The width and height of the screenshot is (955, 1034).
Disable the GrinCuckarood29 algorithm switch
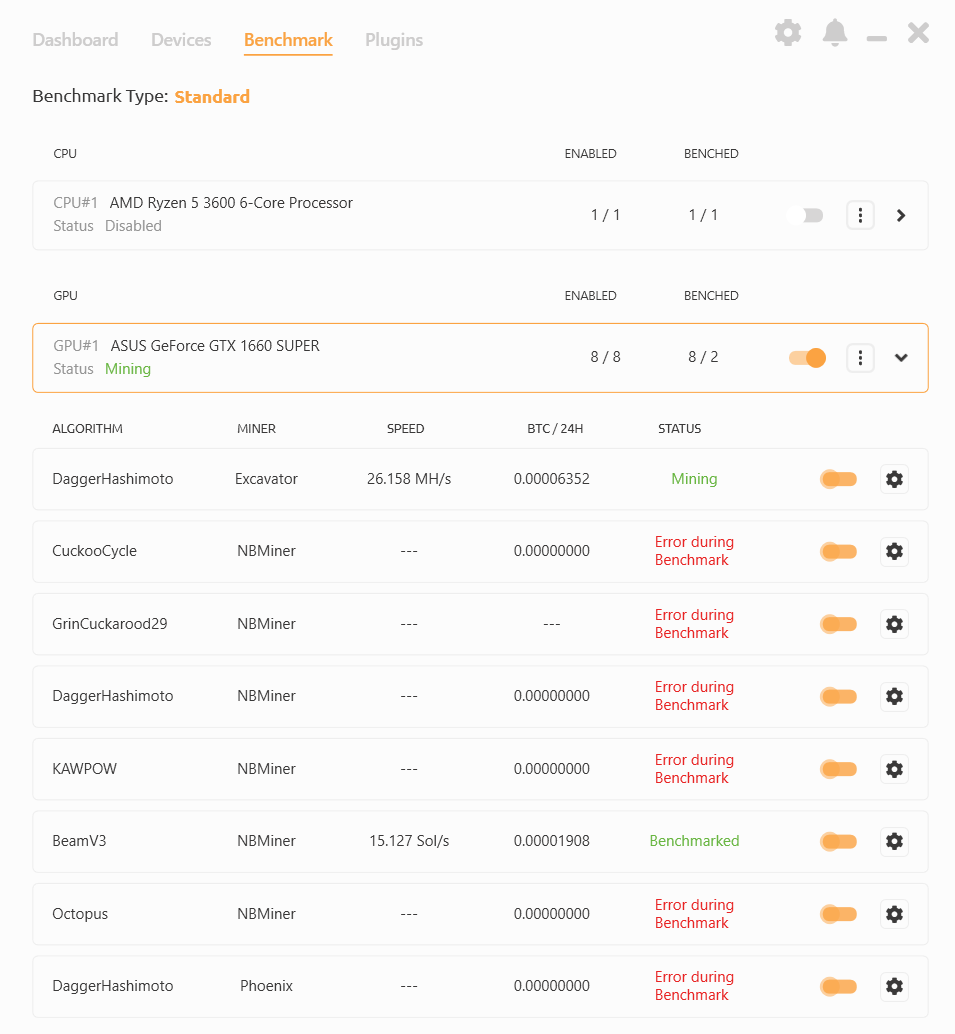838,624
